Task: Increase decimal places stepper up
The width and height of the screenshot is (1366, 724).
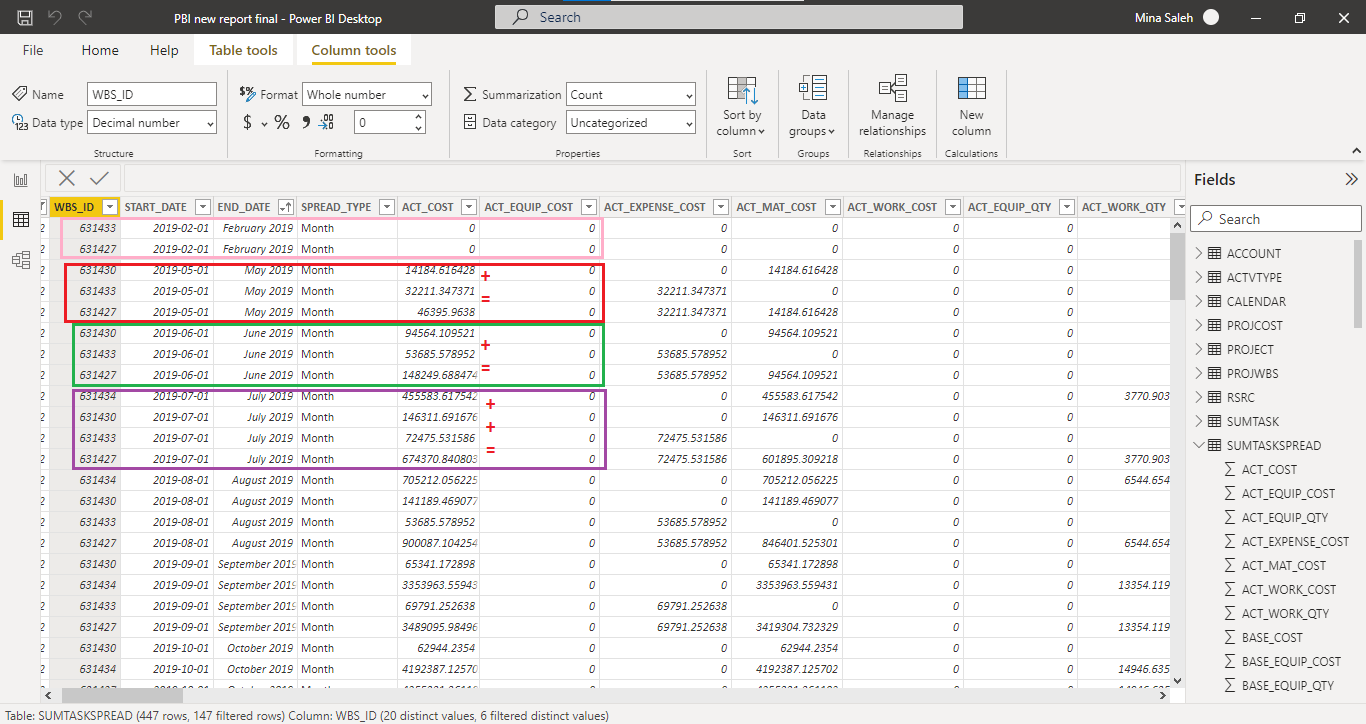Action: (x=418, y=116)
